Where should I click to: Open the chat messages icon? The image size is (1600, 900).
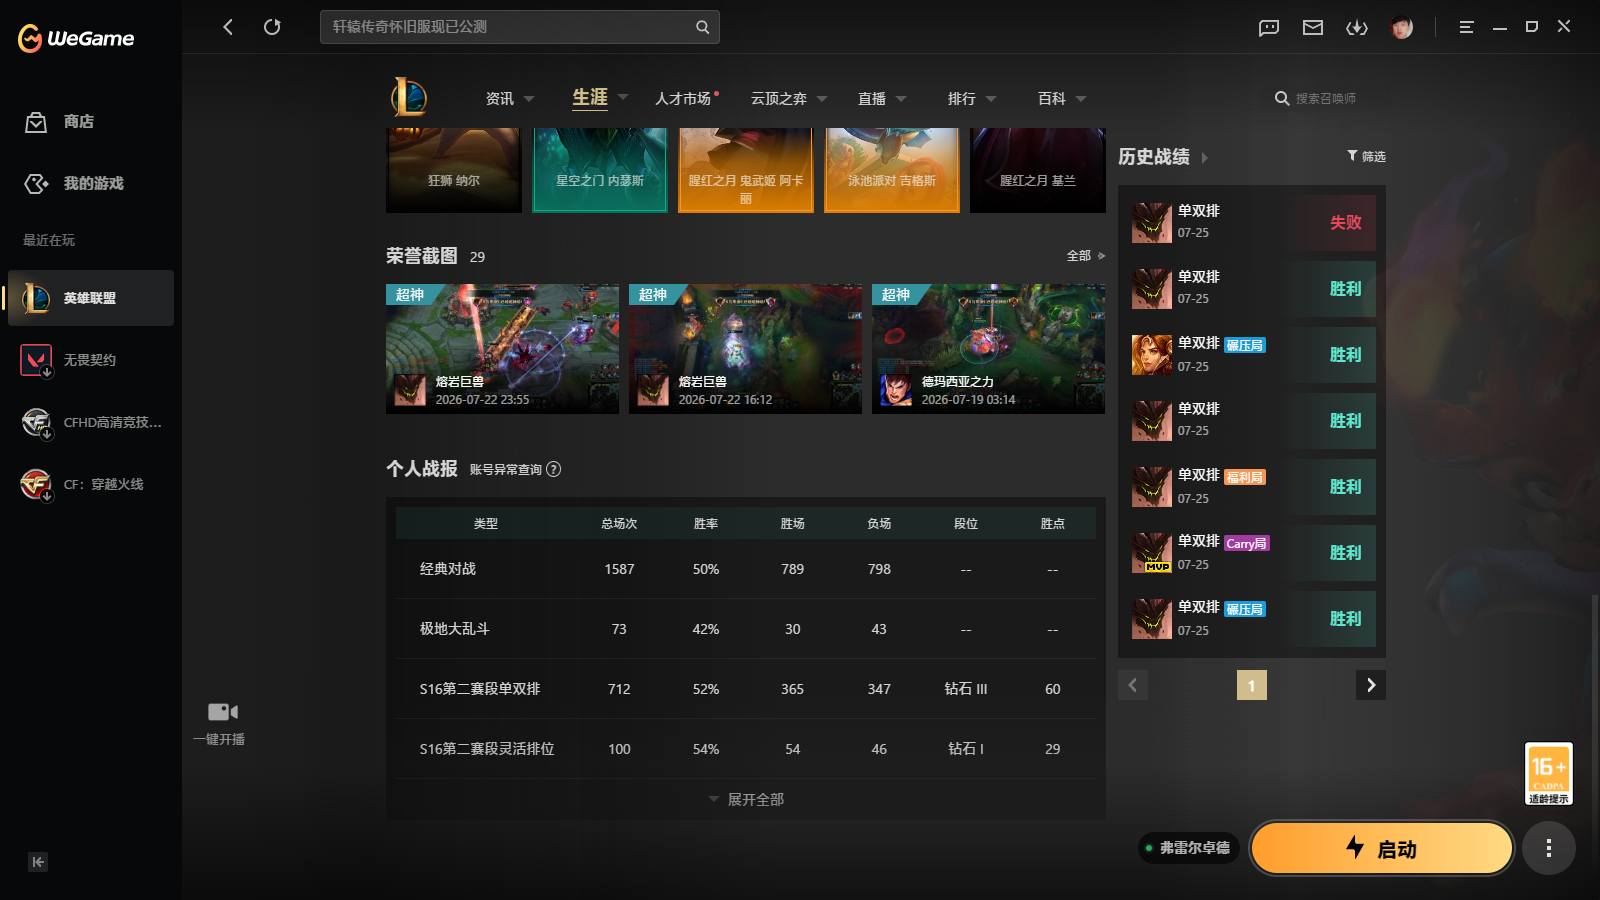[1269, 27]
